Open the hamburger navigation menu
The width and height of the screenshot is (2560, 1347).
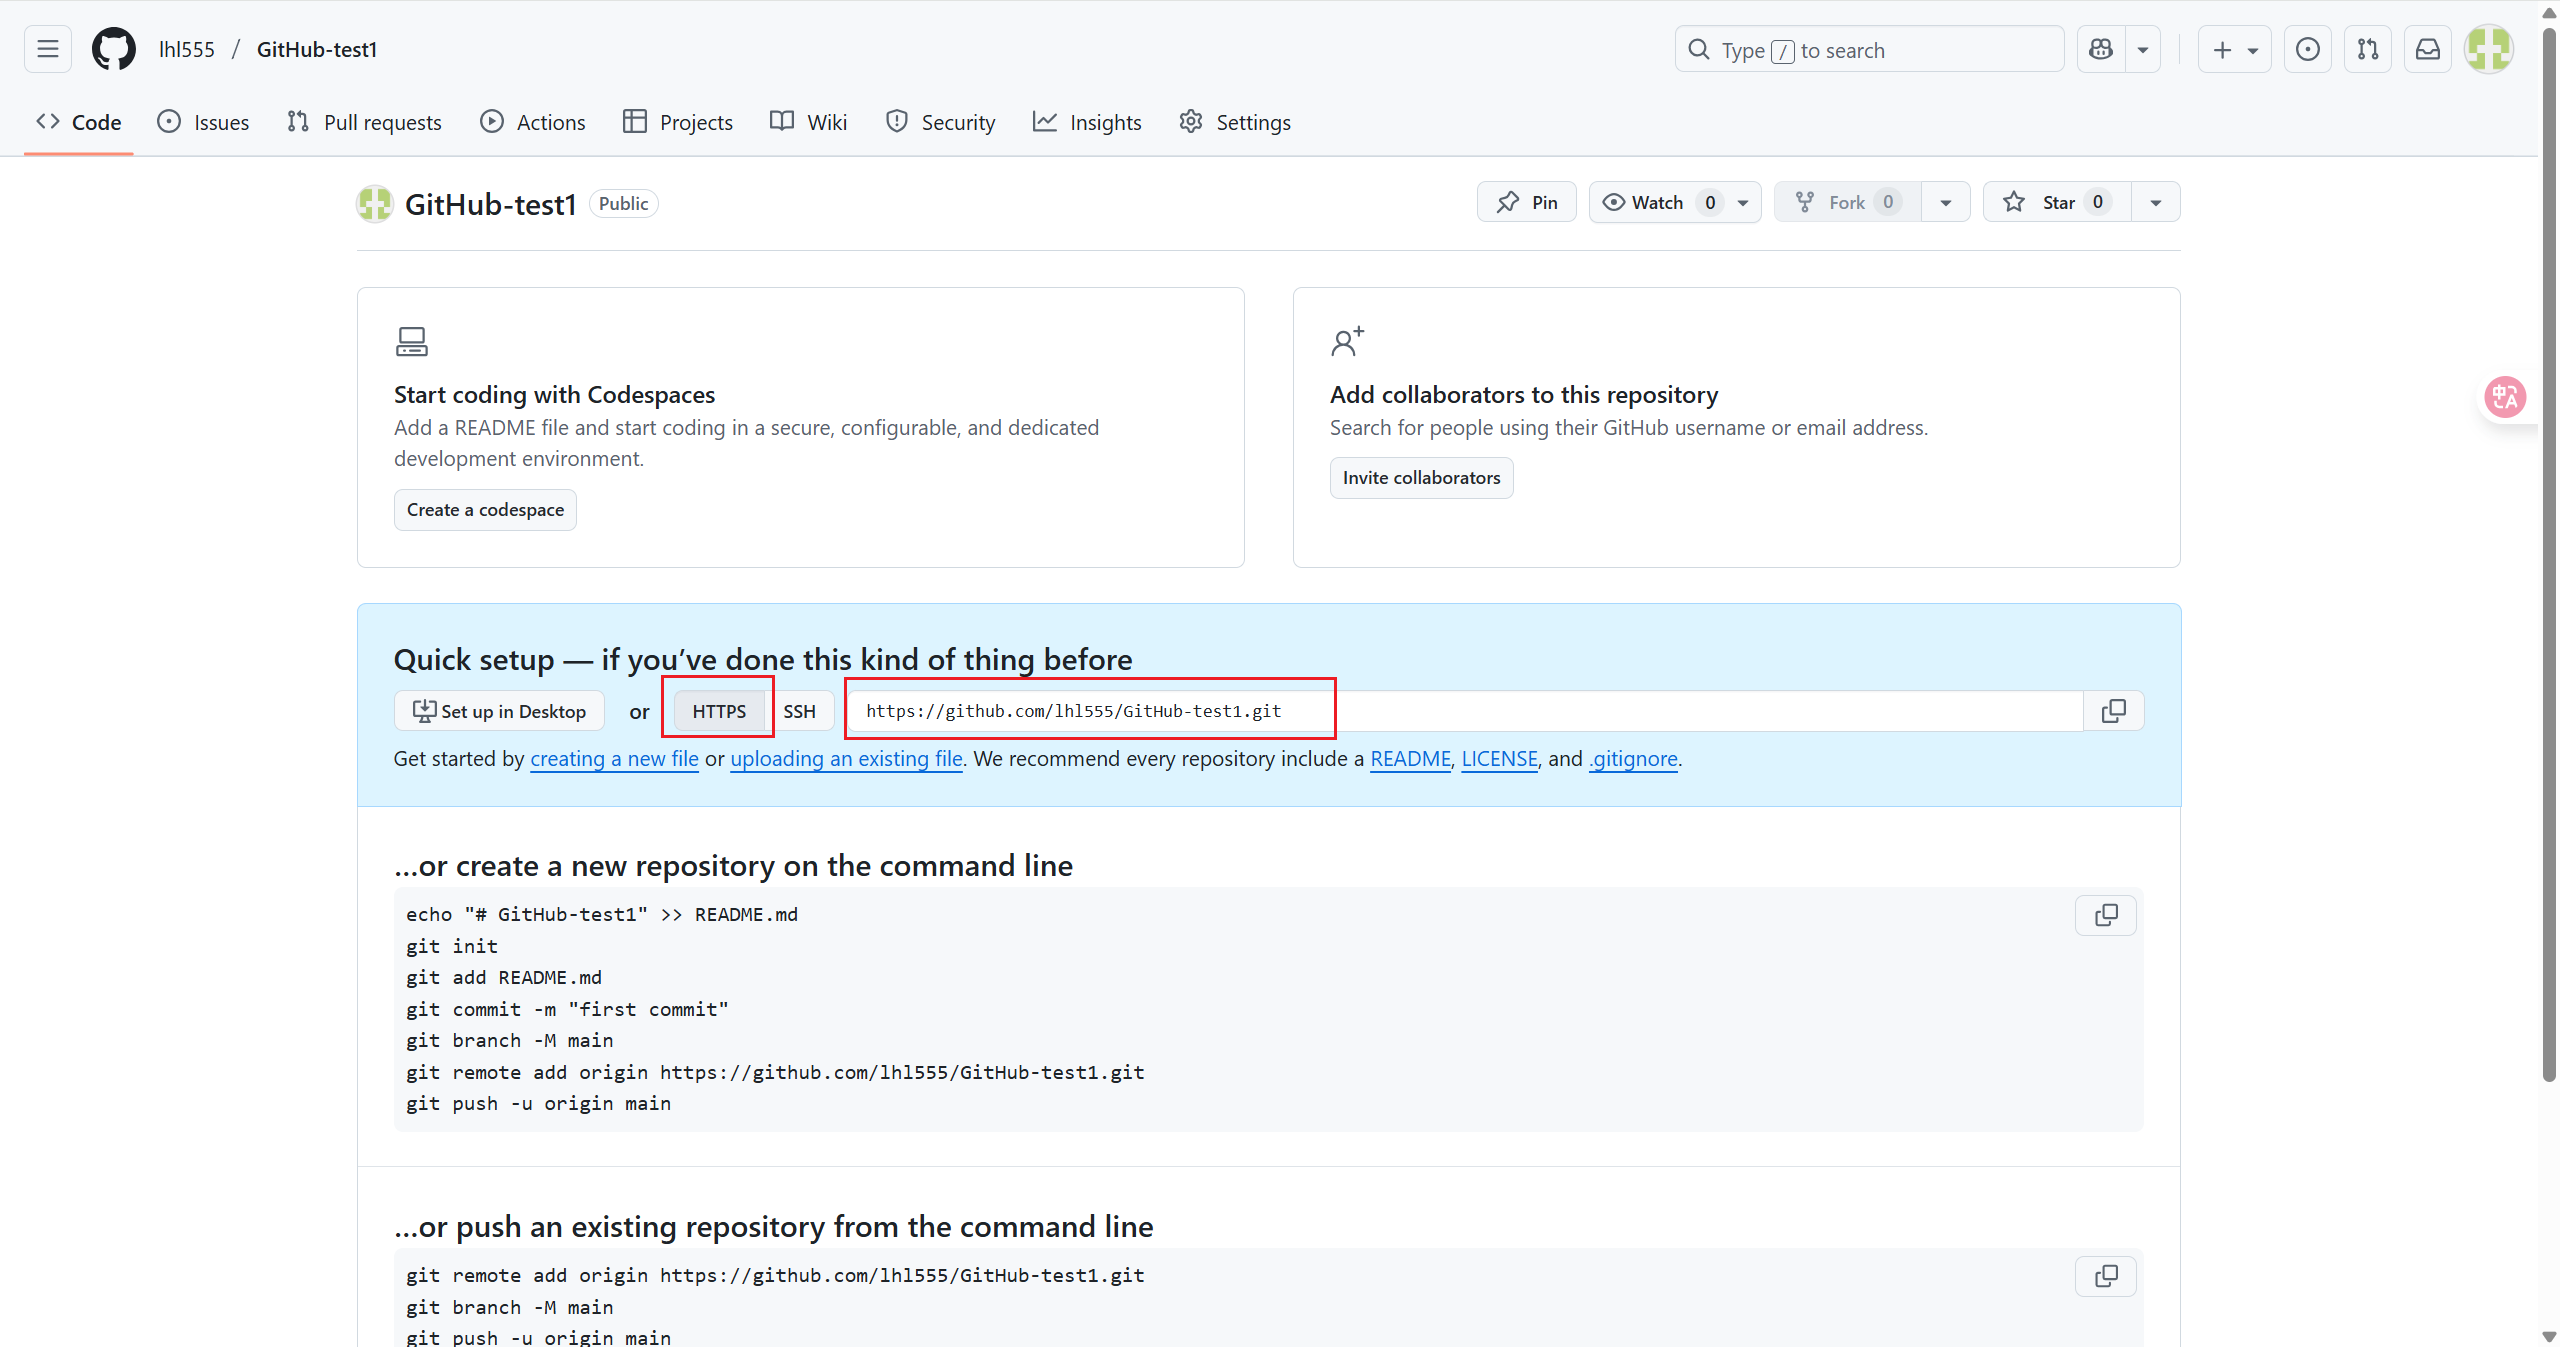(x=47, y=49)
